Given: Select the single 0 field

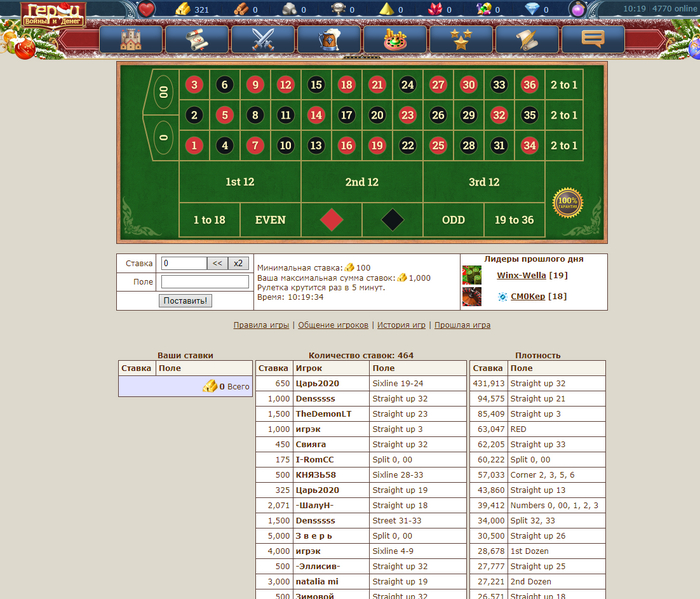Looking at the screenshot, I should (x=163, y=137).
